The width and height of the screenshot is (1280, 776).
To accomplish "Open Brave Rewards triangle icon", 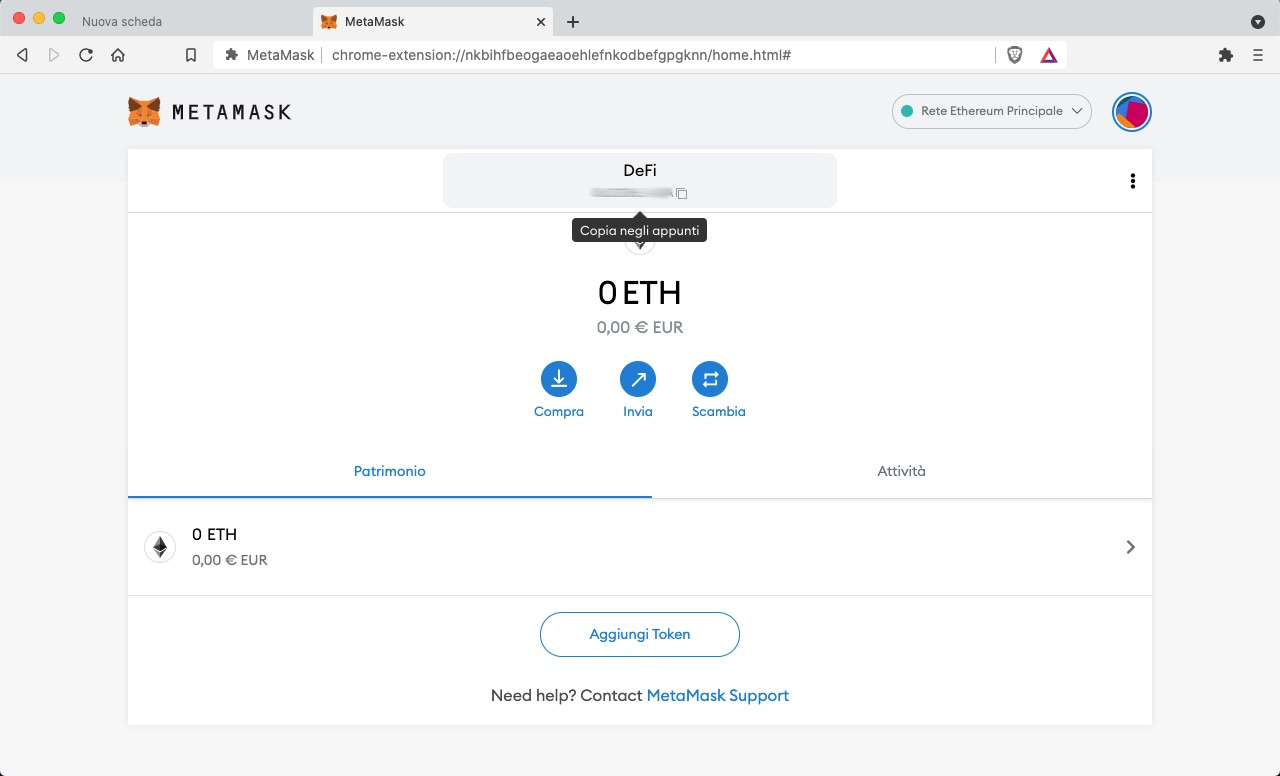I will point(1048,55).
